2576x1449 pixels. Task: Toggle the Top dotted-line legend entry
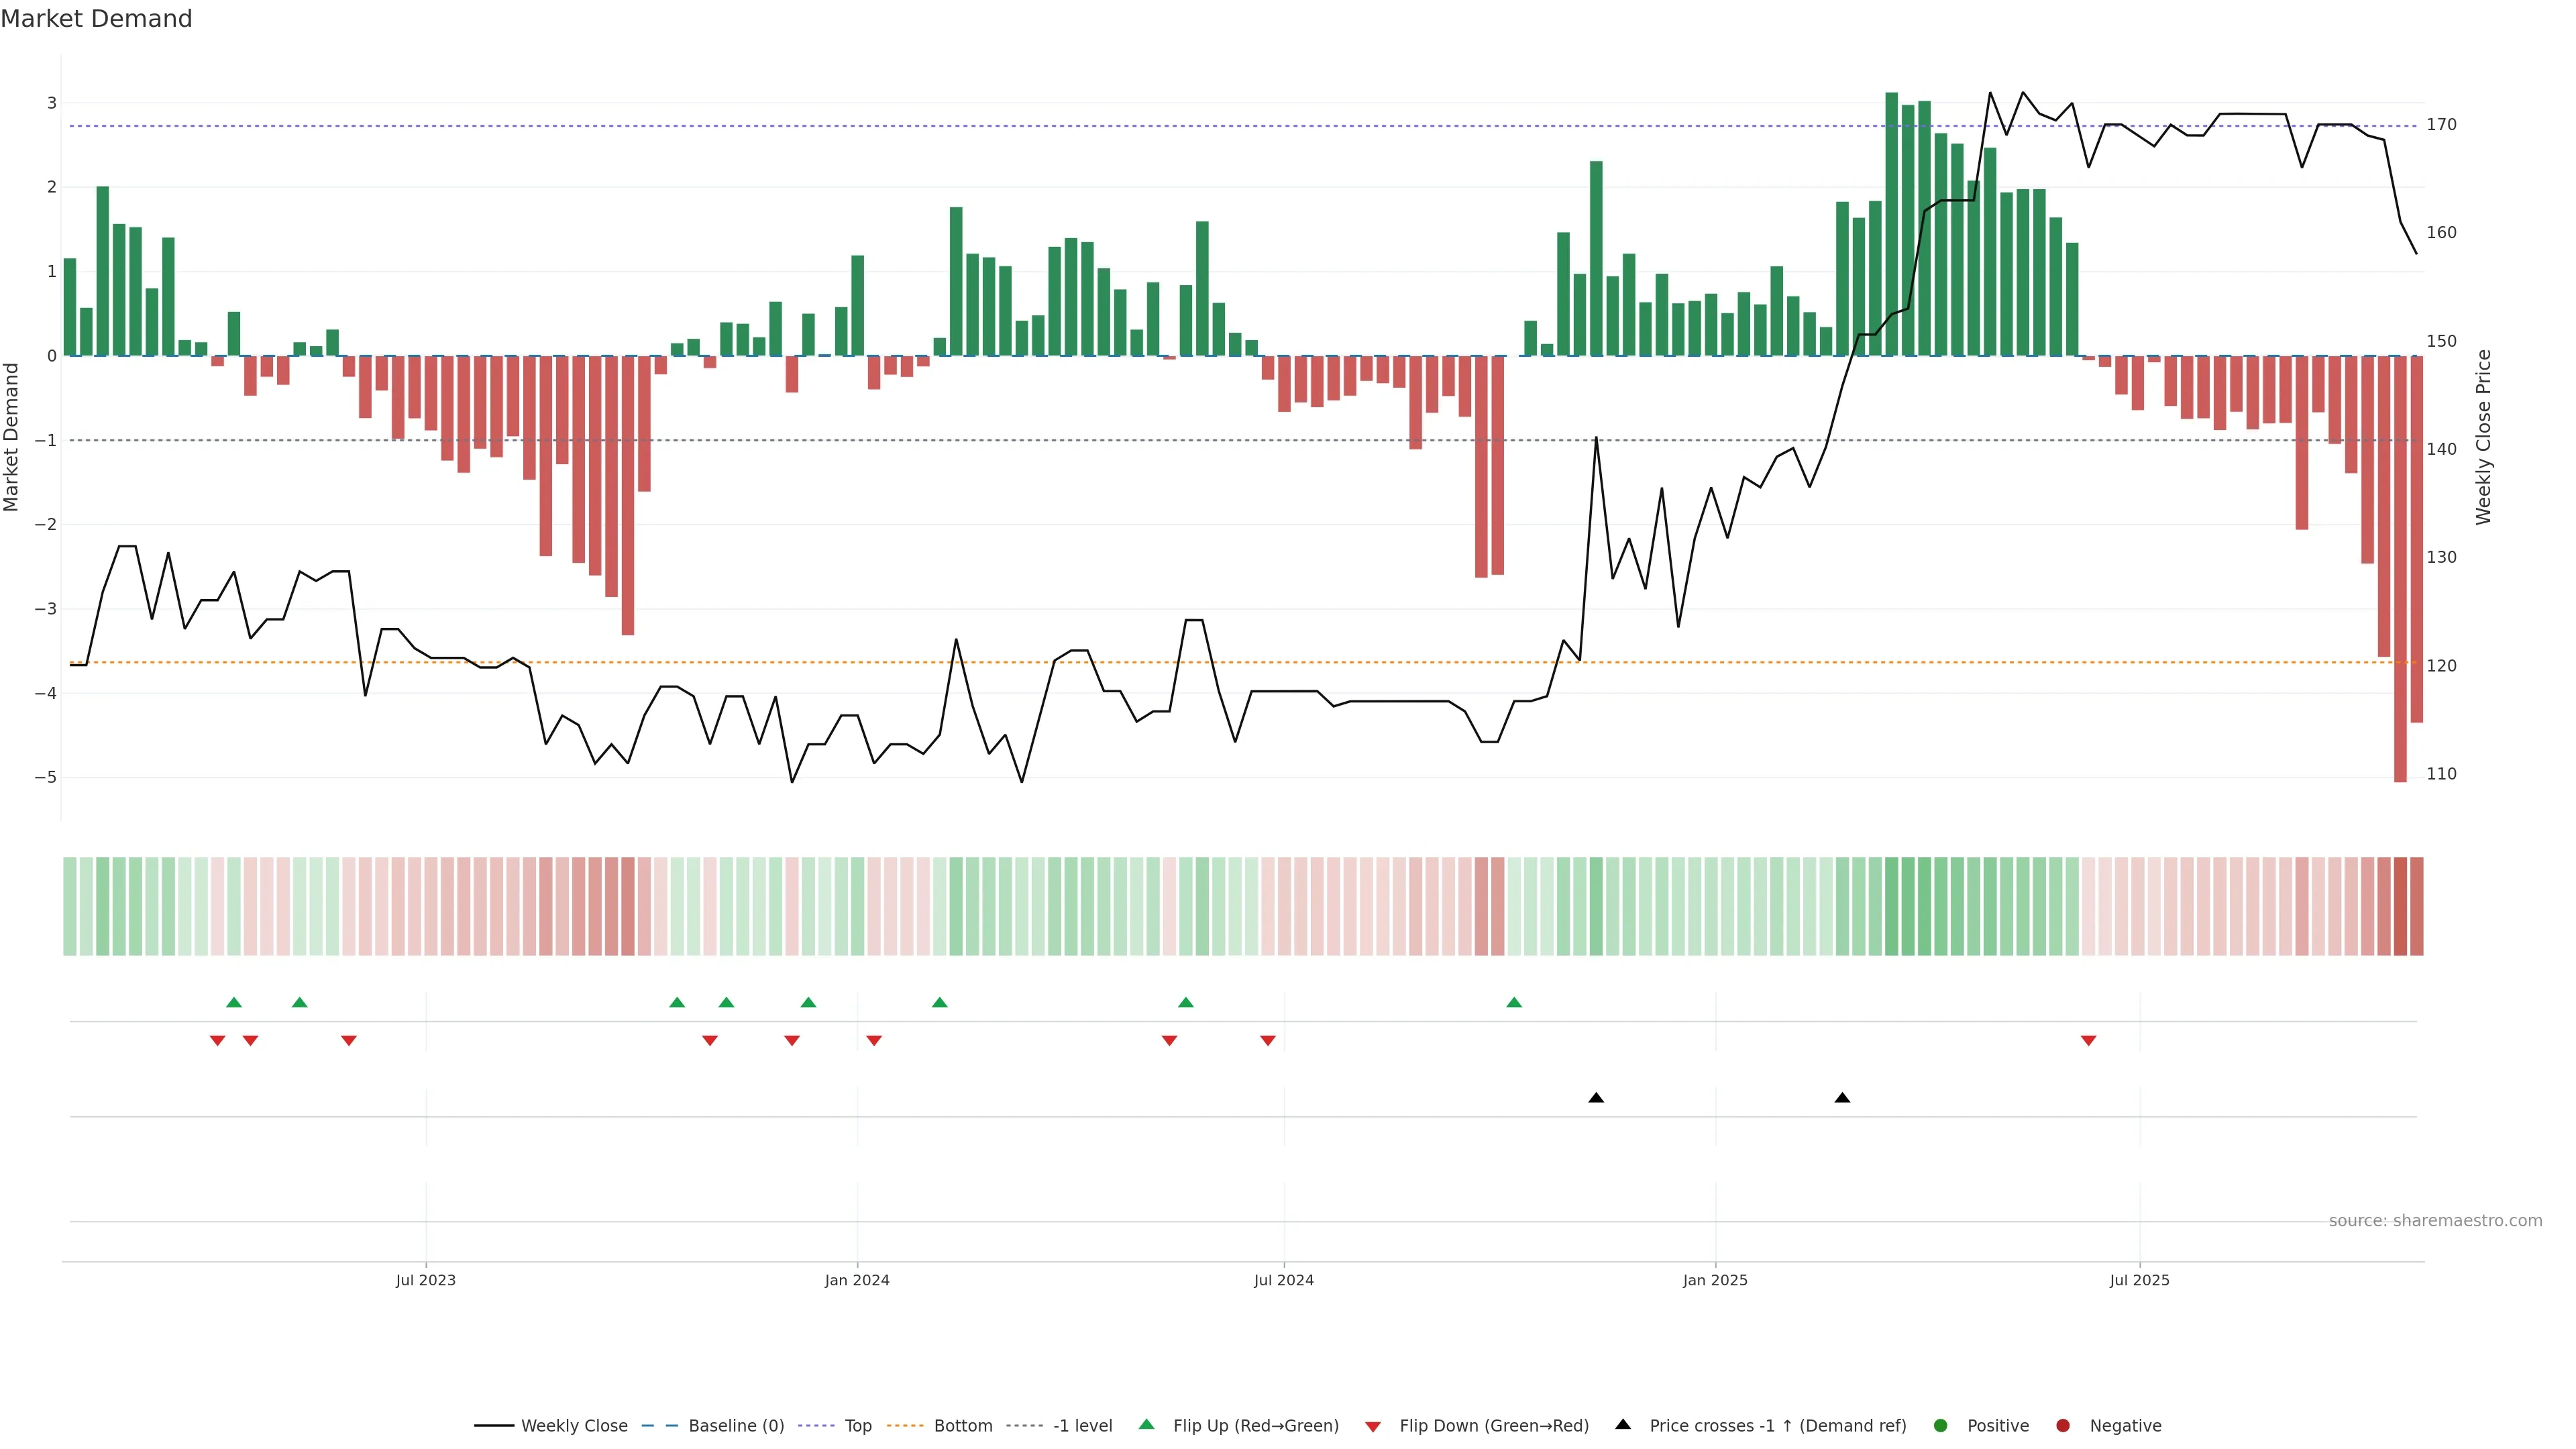[x=857, y=1425]
